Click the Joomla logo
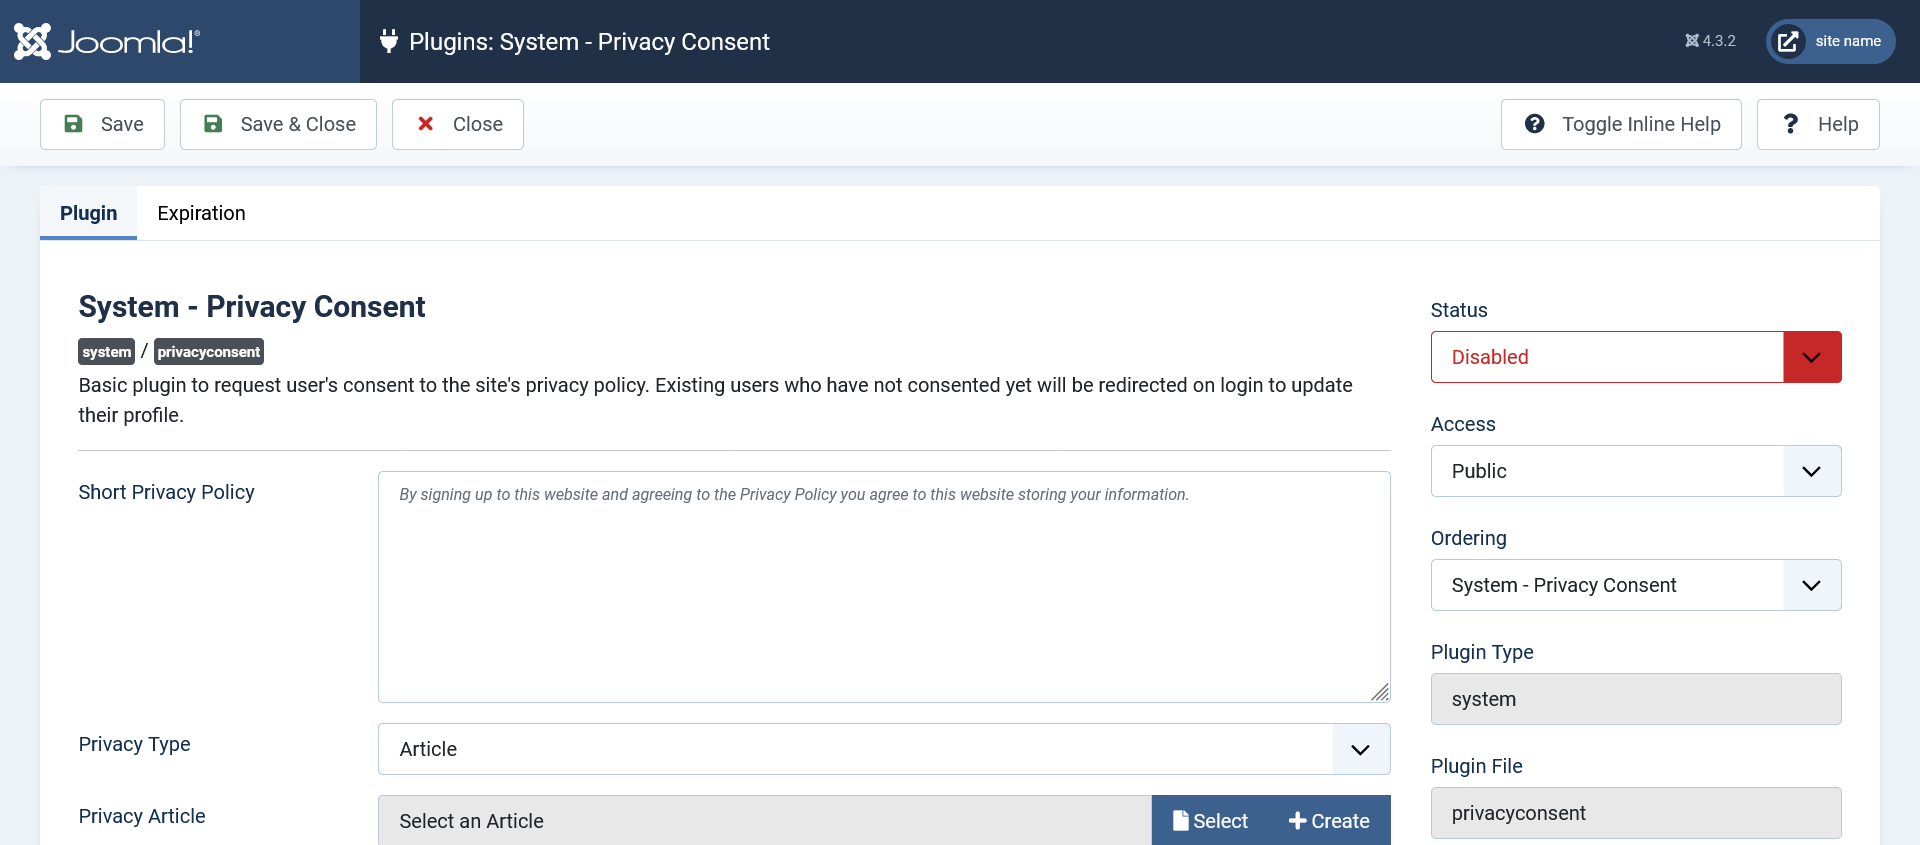 (107, 41)
